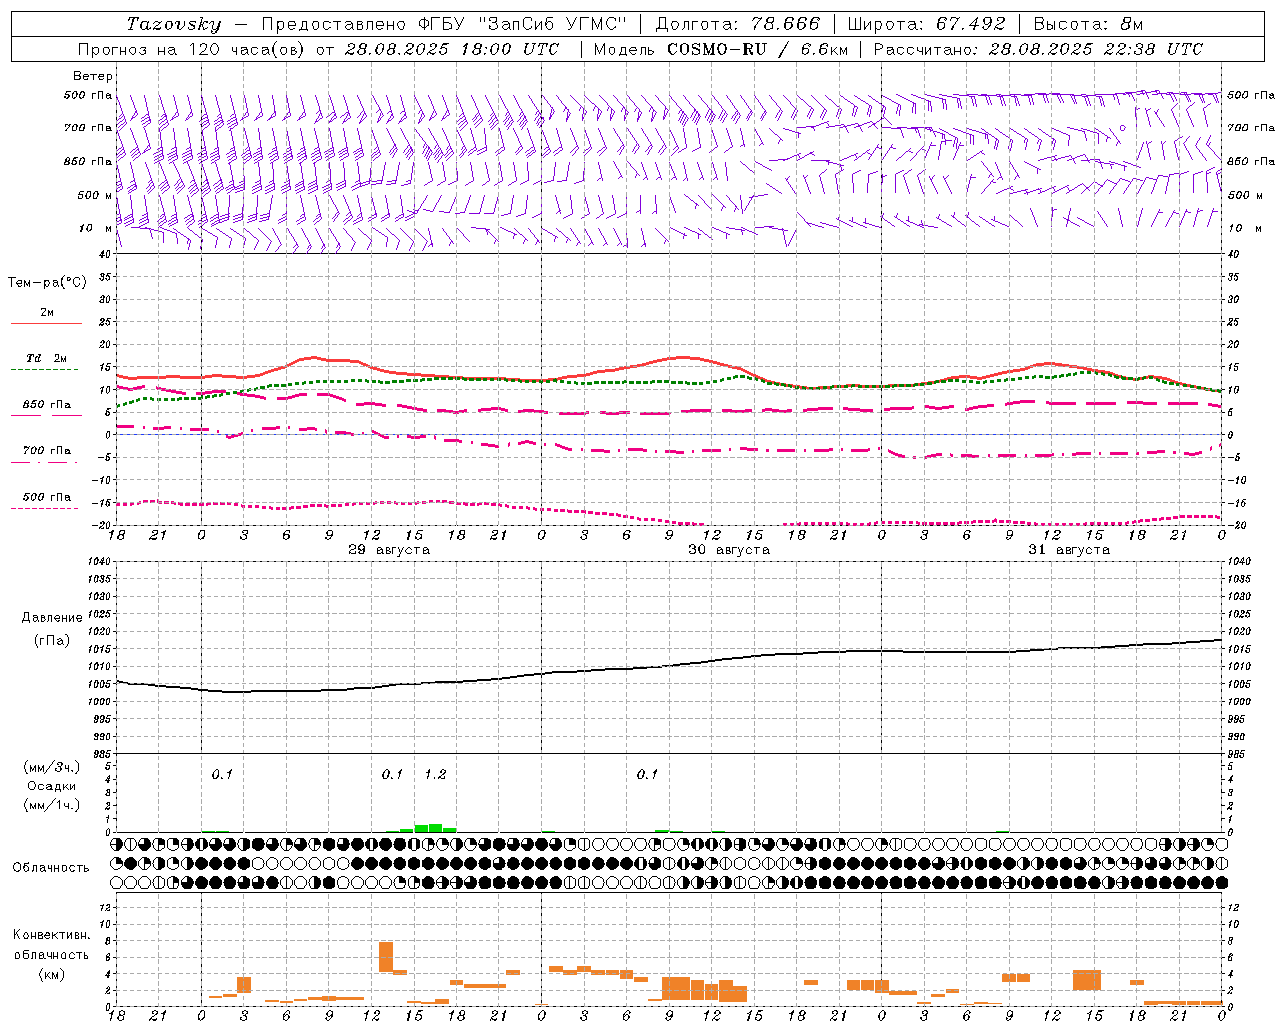The width and height of the screenshot is (1280, 1024).
Task: Select the 'Высота: 8м' elevation text
Action: pos(1088,24)
